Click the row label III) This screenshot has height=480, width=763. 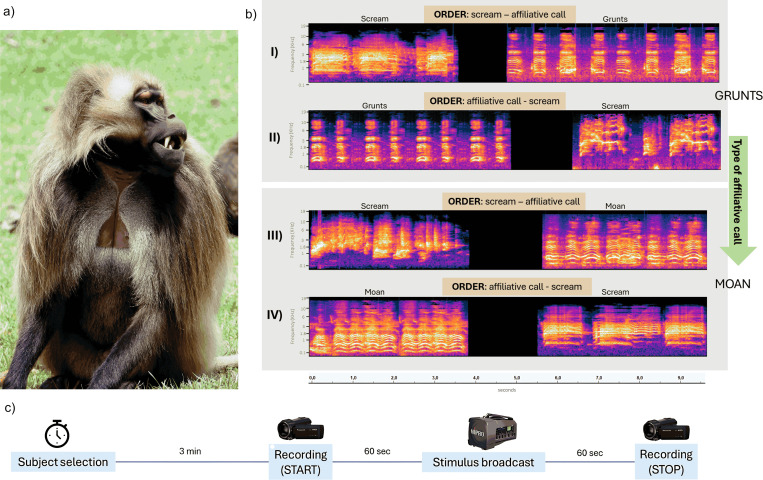point(274,235)
